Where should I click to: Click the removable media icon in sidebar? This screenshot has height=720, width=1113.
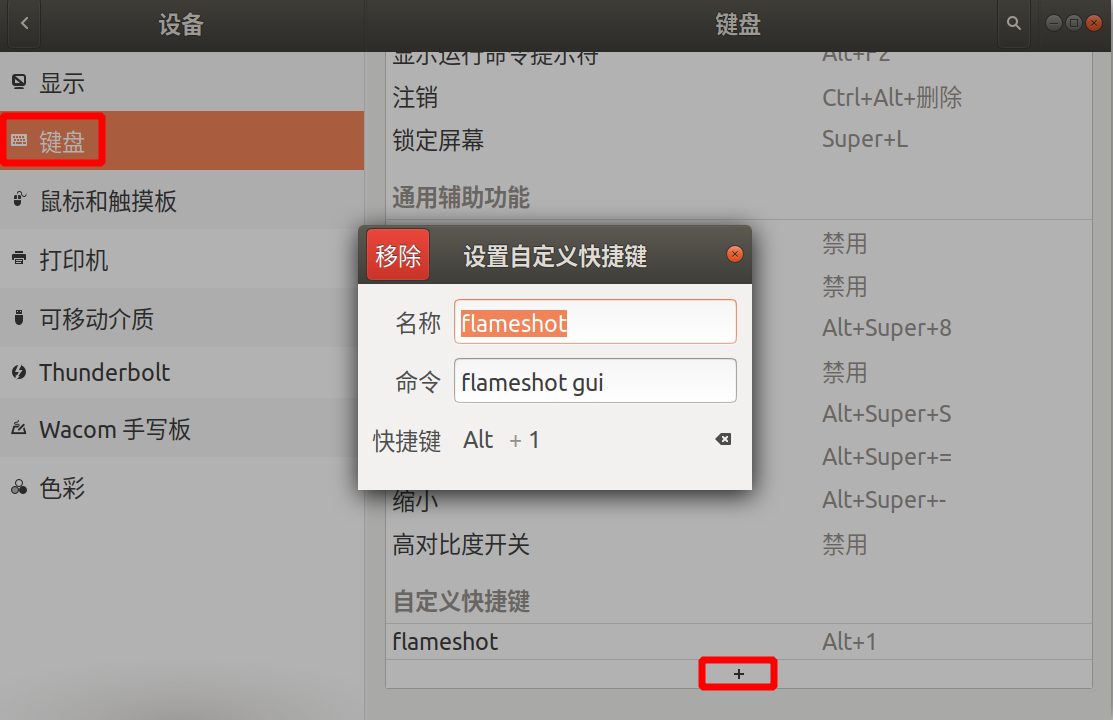click(19, 317)
